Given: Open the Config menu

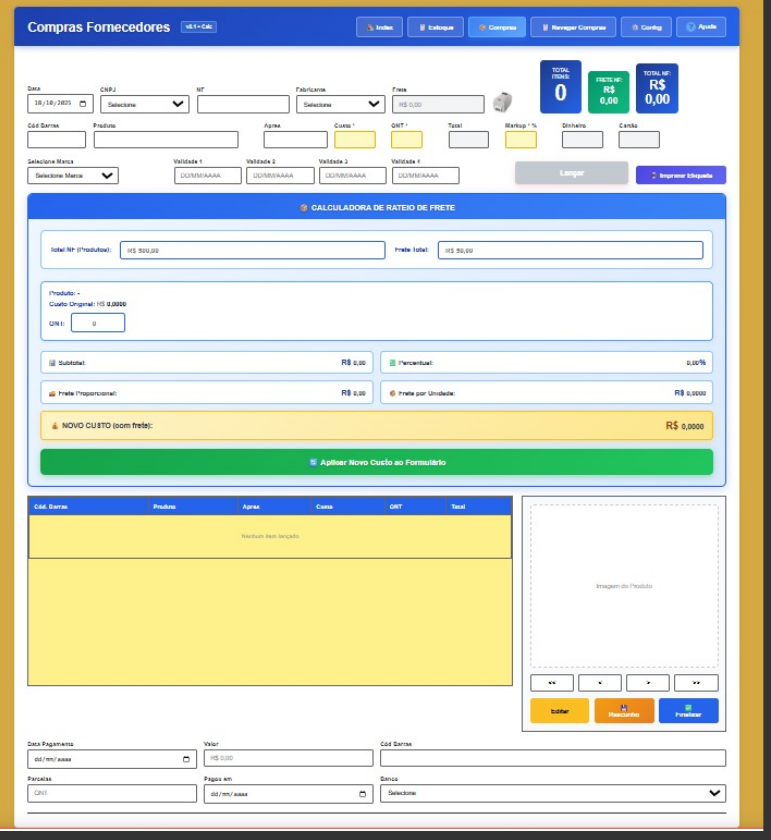Looking at the screenshot, I should point(646,27).
